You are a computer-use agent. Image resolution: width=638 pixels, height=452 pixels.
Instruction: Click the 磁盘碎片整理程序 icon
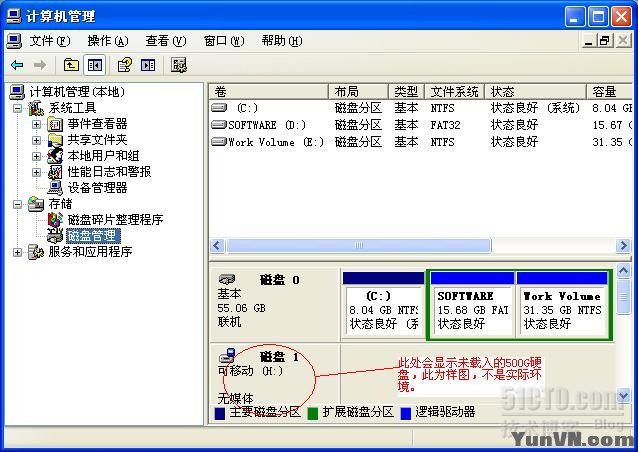coord(55,220)
